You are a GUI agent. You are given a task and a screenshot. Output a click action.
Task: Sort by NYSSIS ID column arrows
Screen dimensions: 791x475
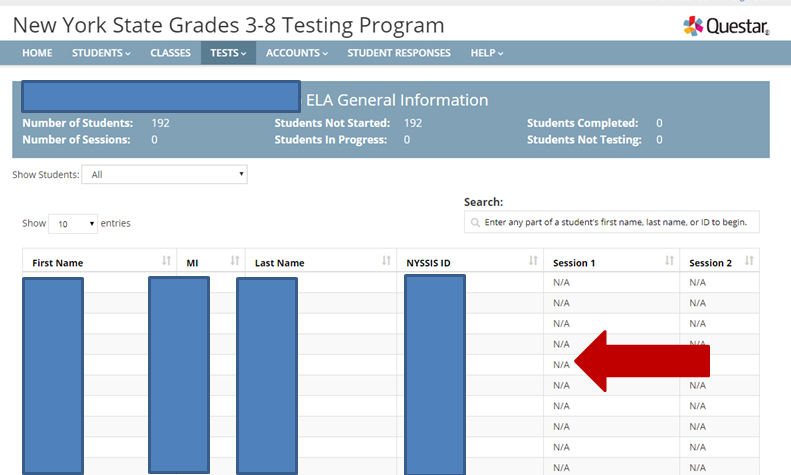[533, 261]
